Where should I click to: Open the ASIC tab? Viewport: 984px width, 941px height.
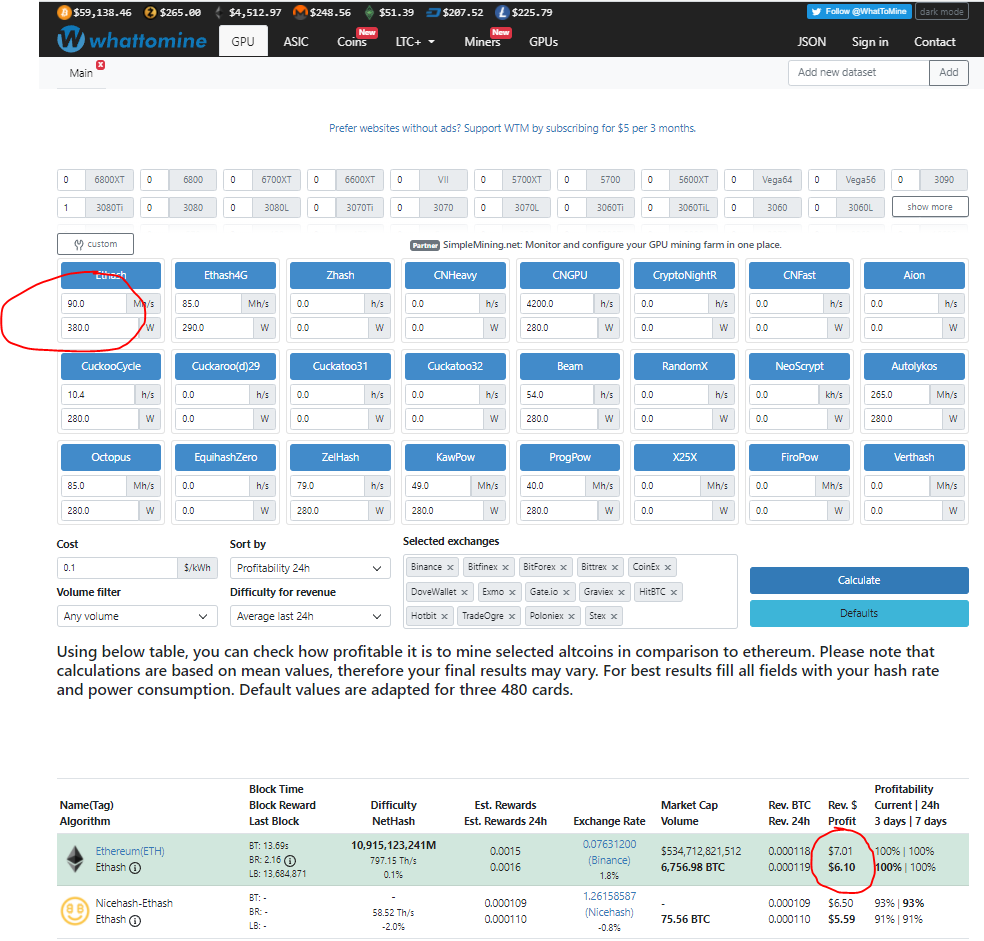pos(296,41)
